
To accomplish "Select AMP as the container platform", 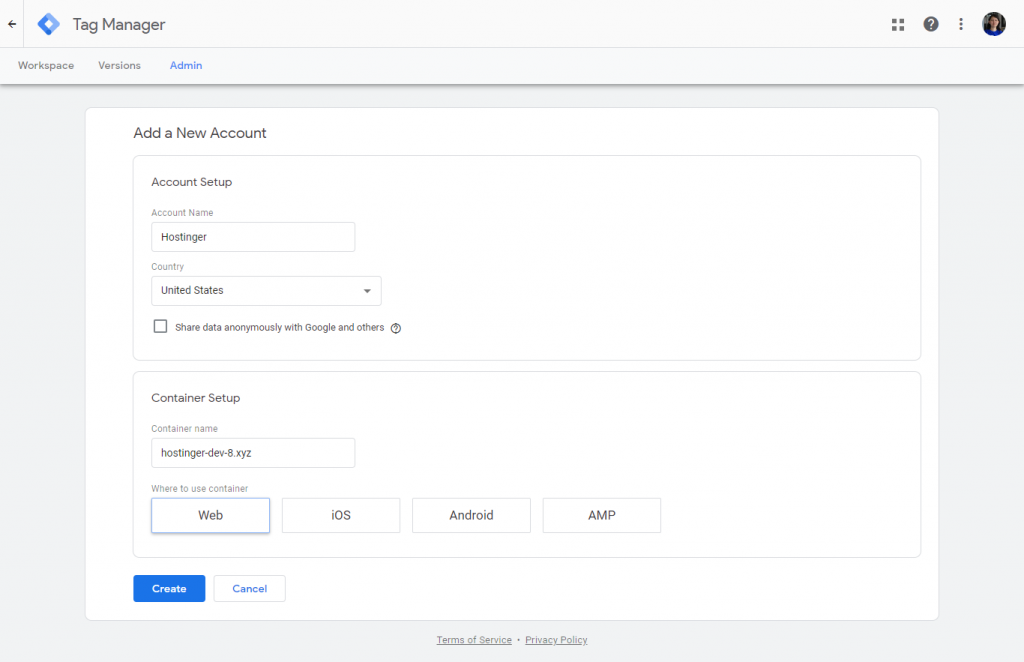I will tap(601, 515).
